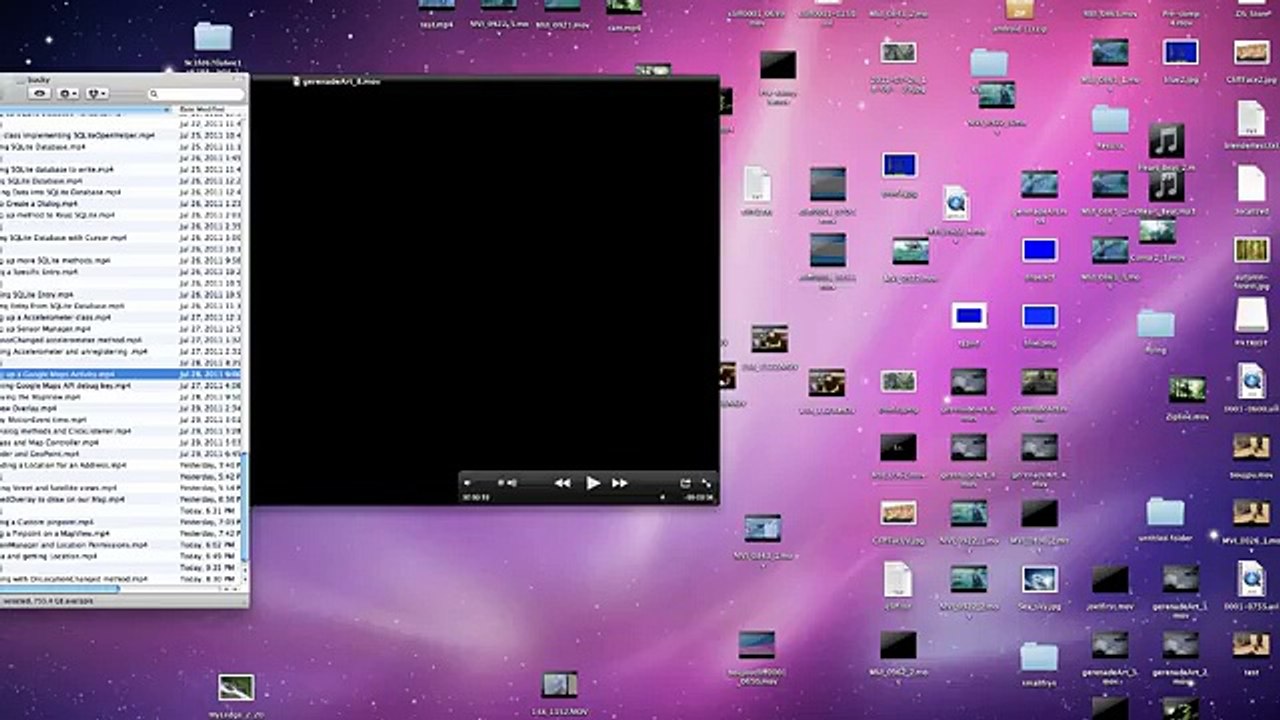
Task: Select the "flying" desktop folder
Action: click(x=1156, y=324)
